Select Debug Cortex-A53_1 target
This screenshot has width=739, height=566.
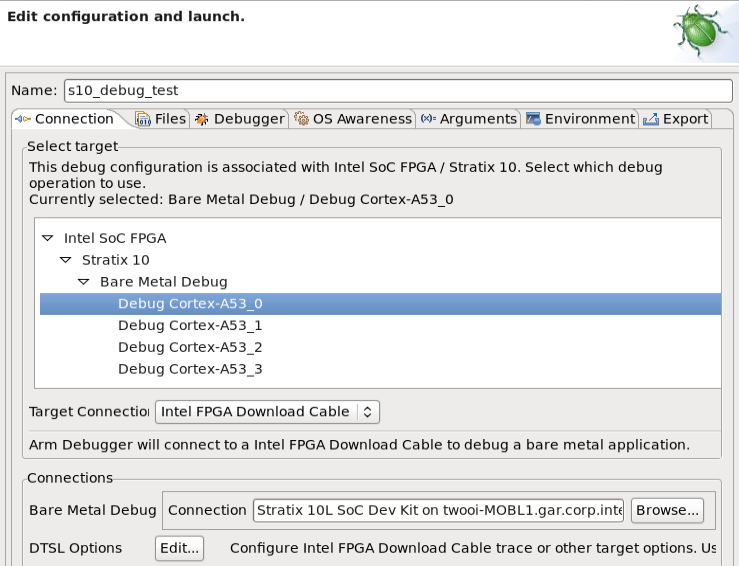coord(190,326)
